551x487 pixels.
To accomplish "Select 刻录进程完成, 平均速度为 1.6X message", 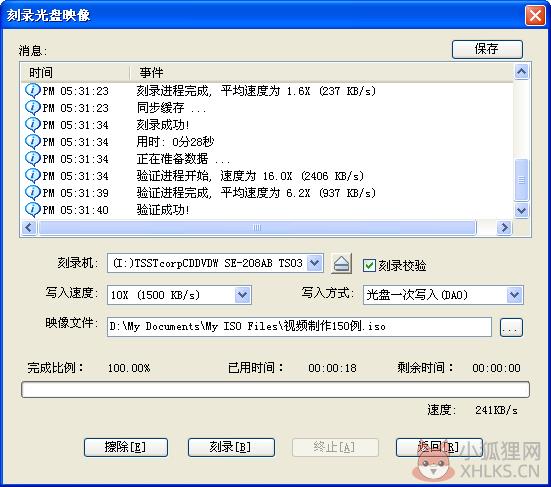I will pyautogui.click(x=256, y=91).
